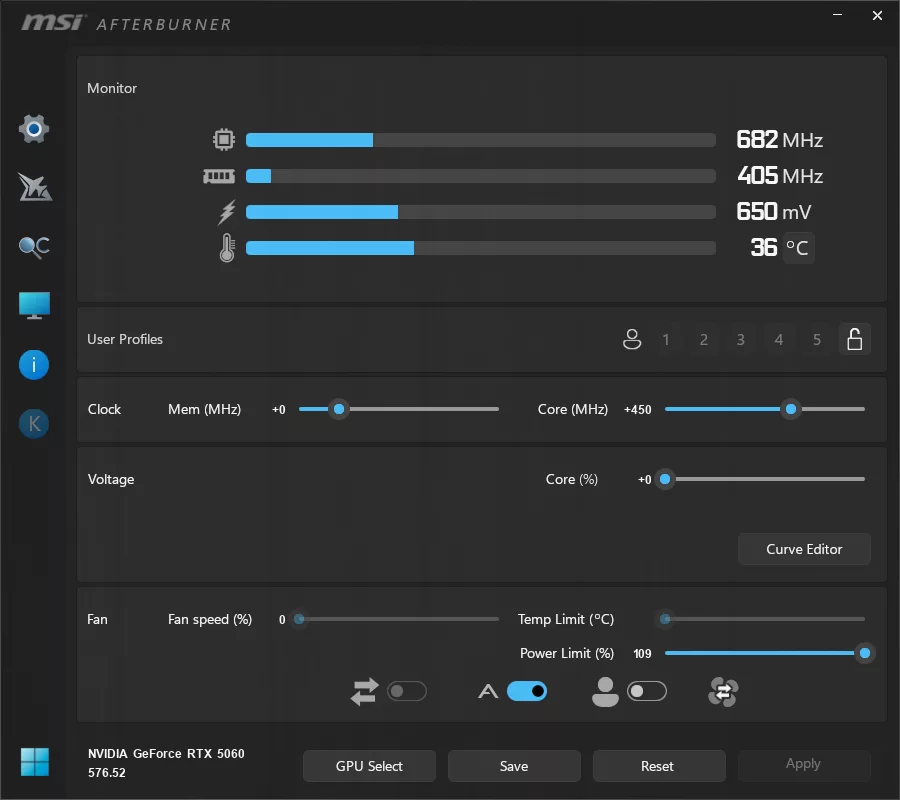Screen dimensions: 900x800
Task: Click the fan sync icon
Action: [723, 692]
